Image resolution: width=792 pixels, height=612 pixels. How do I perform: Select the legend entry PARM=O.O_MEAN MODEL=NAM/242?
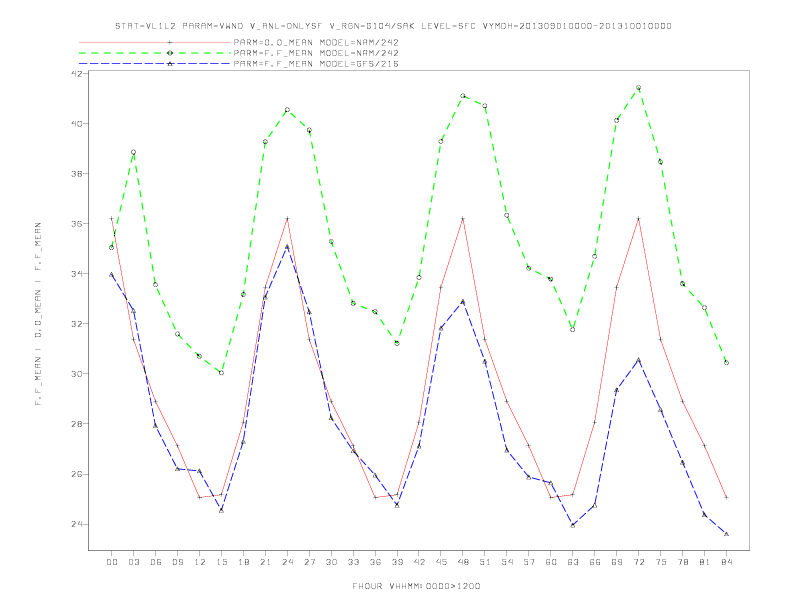point(316,42)
